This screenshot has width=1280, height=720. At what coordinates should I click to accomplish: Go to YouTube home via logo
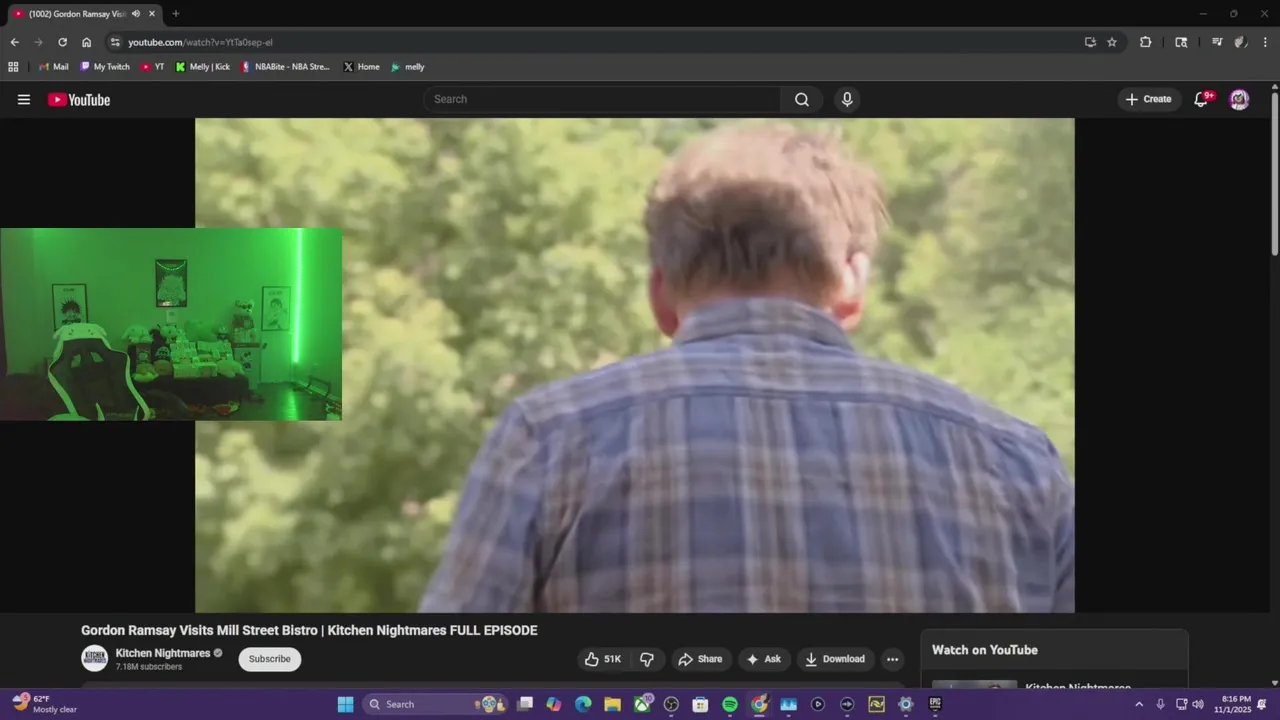coord(79,99)
